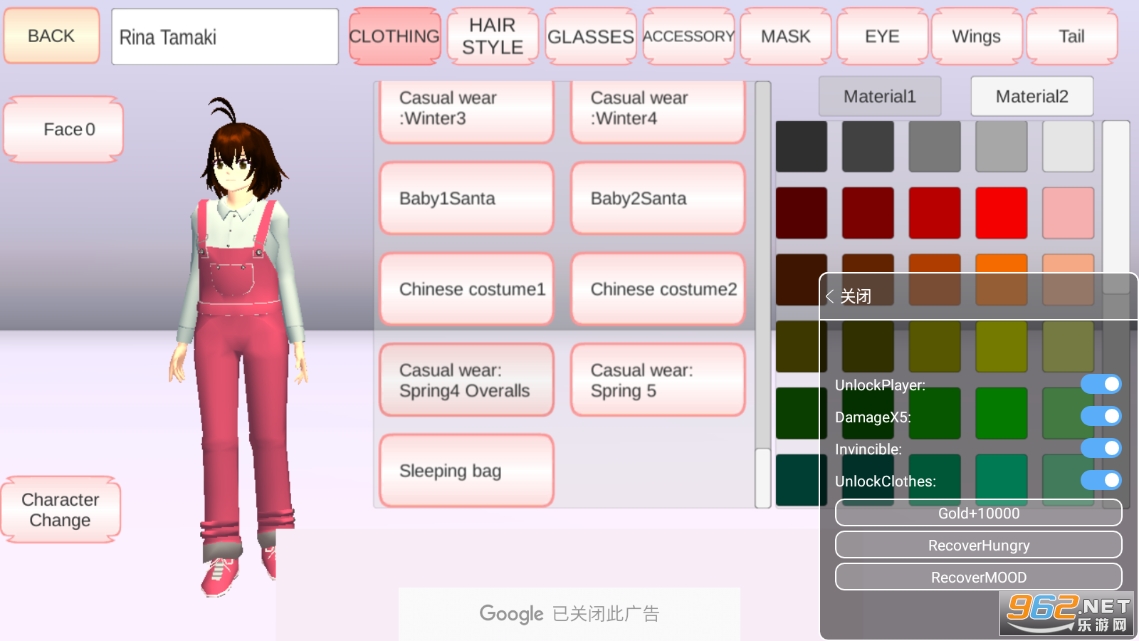
Task: Pick the Baby2Santa outfit
Action: [x=657, y=198]
